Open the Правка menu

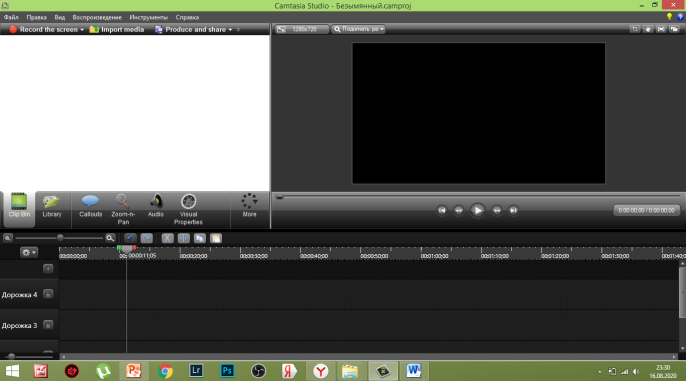pyautogui.click(x=36, y=17)
